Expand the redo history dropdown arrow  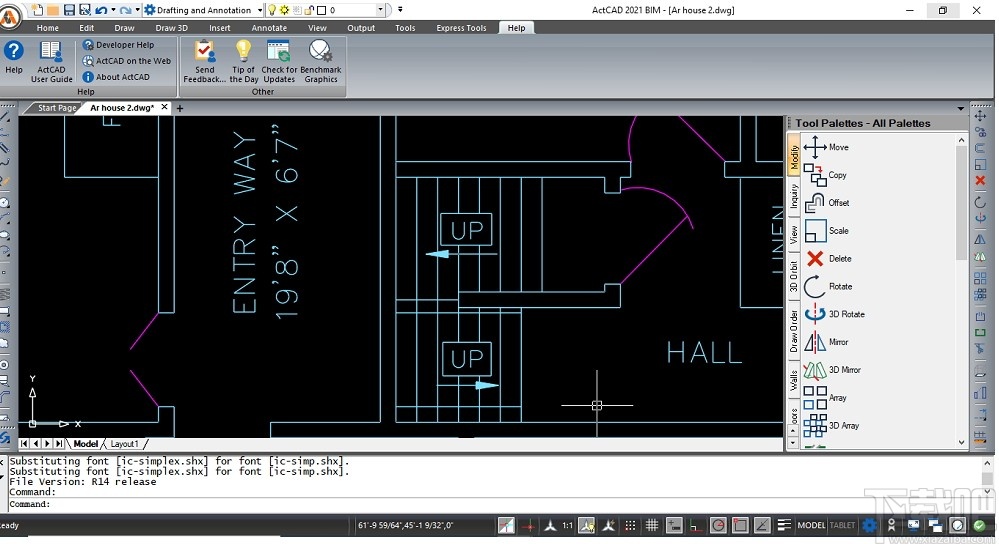pos(137,10)
